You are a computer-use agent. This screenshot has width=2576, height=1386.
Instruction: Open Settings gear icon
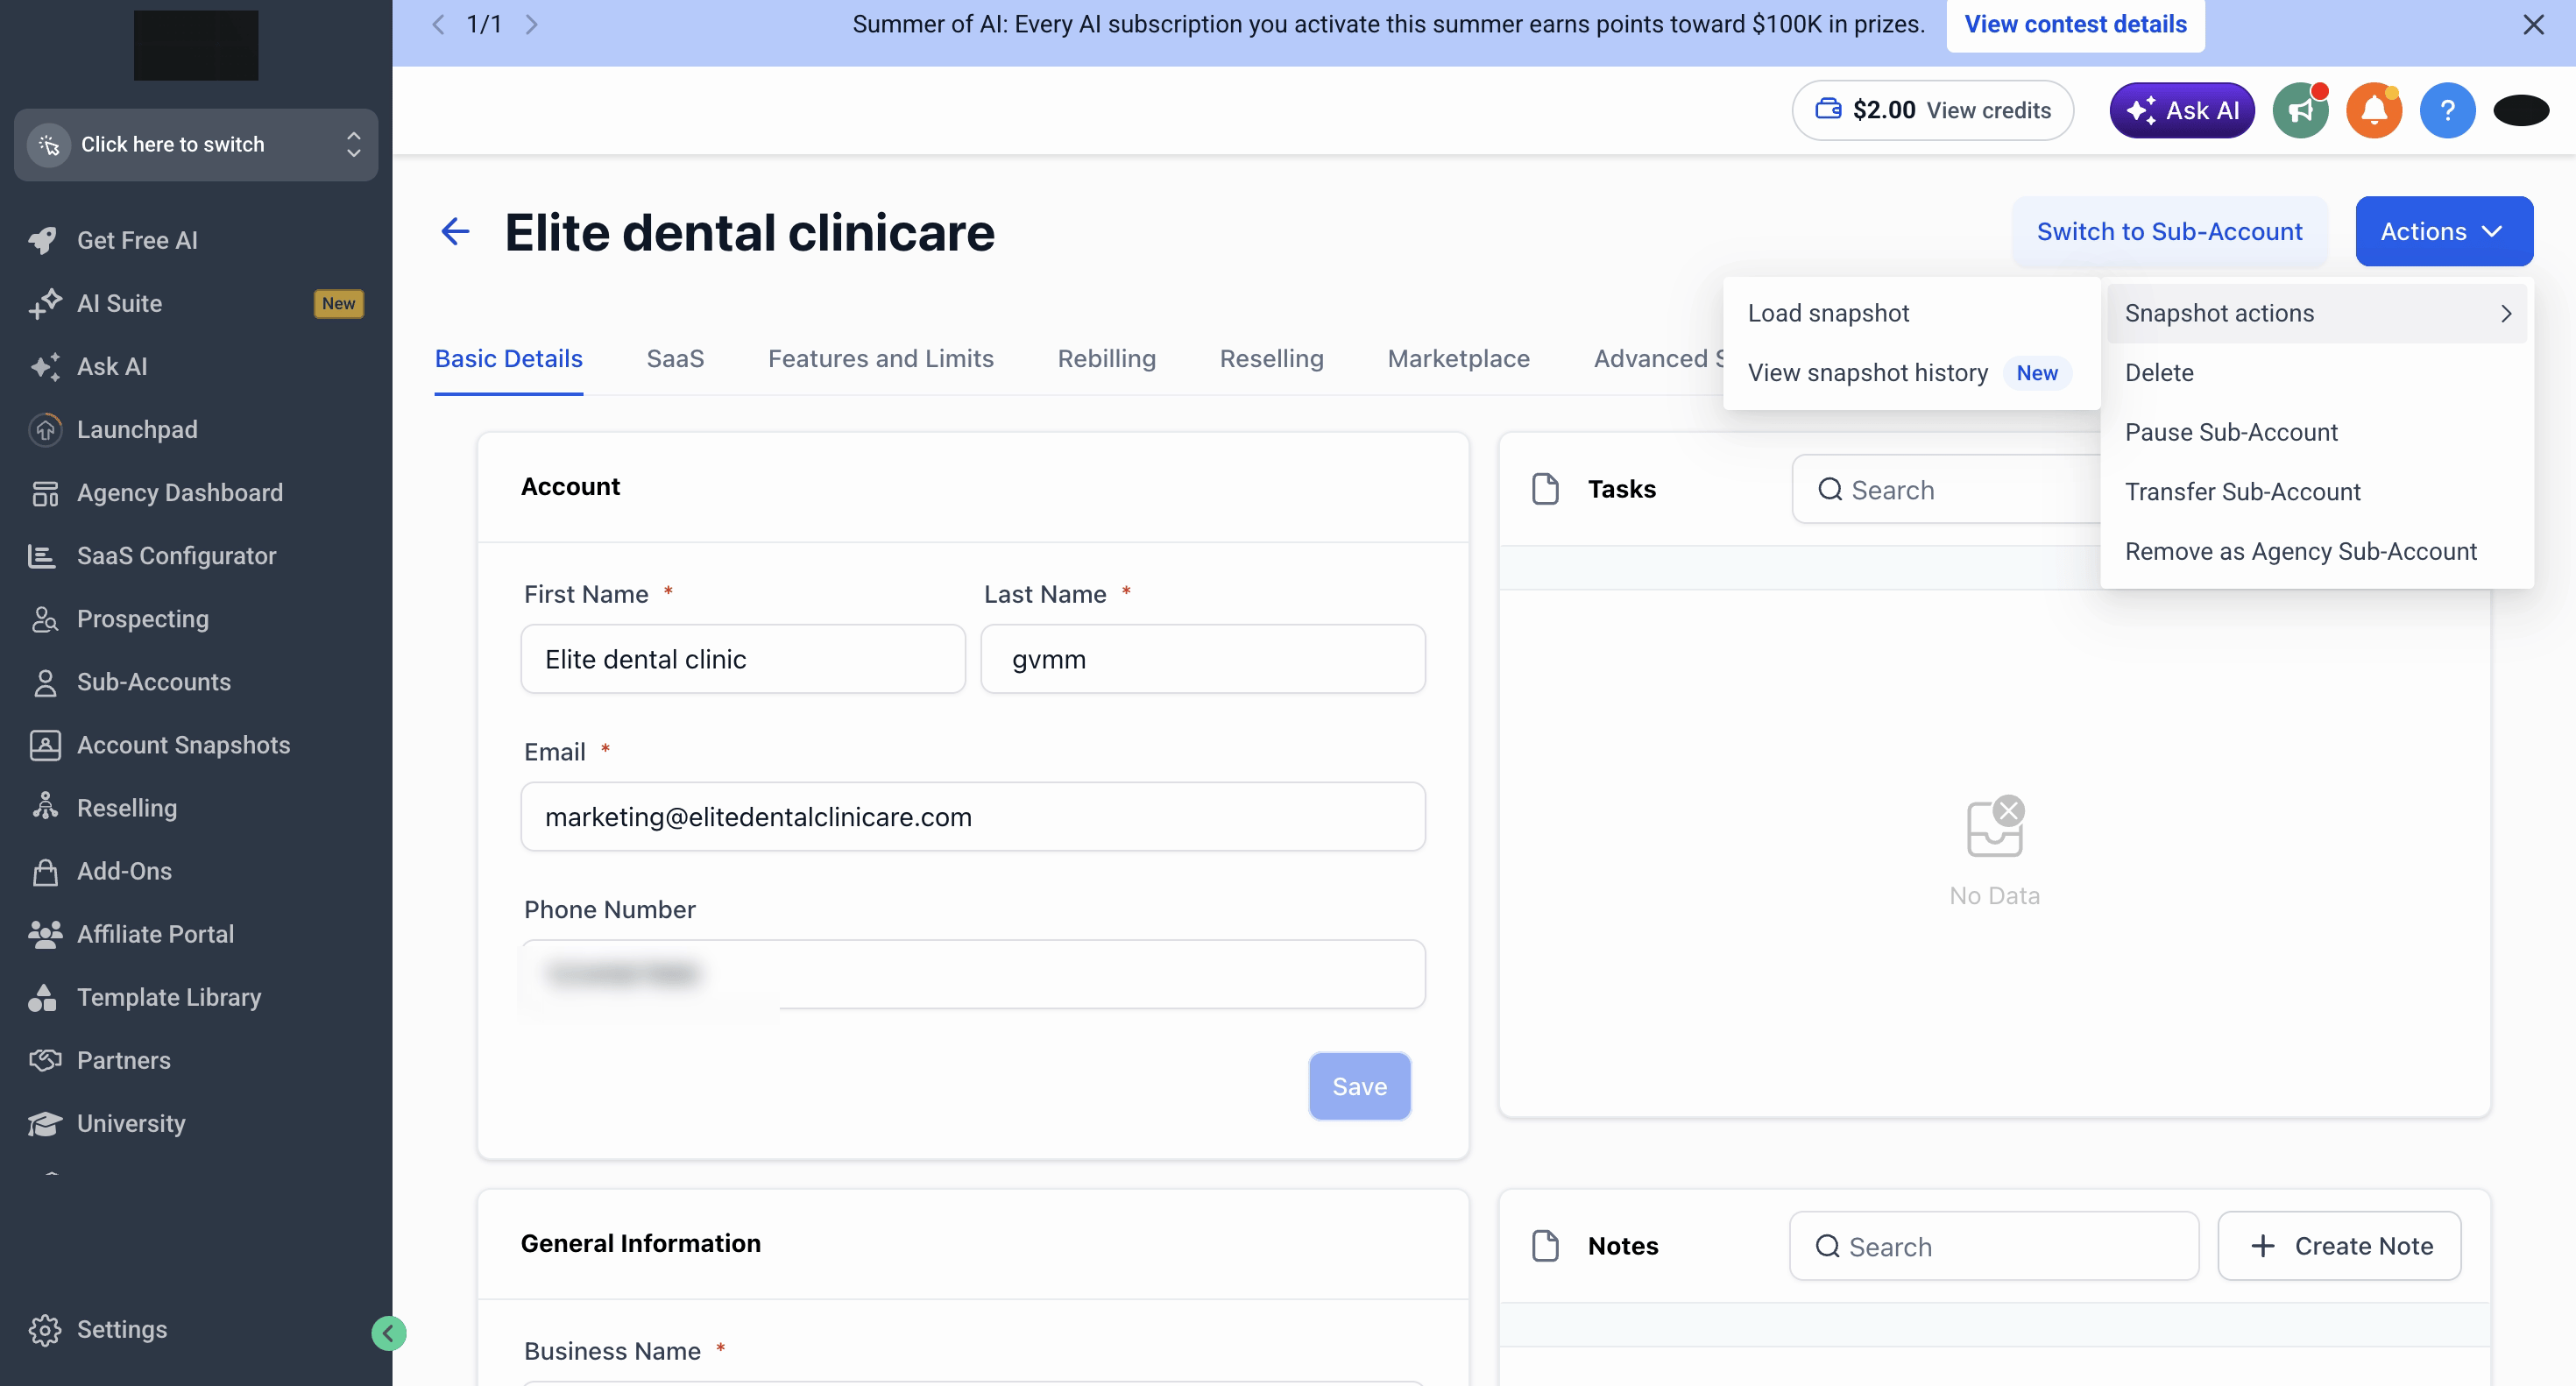pyautogui.click(x=44, y=1329)
